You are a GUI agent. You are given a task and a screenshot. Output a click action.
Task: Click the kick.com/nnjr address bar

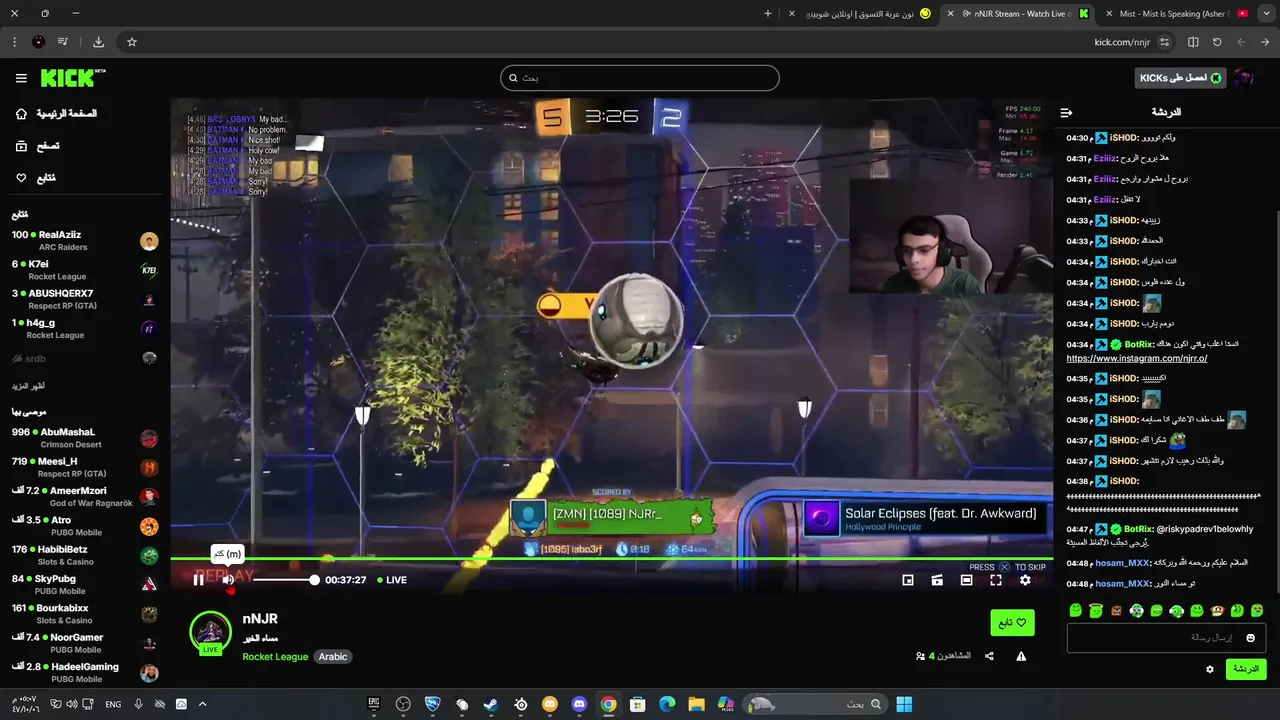[x=1122, y=43]
